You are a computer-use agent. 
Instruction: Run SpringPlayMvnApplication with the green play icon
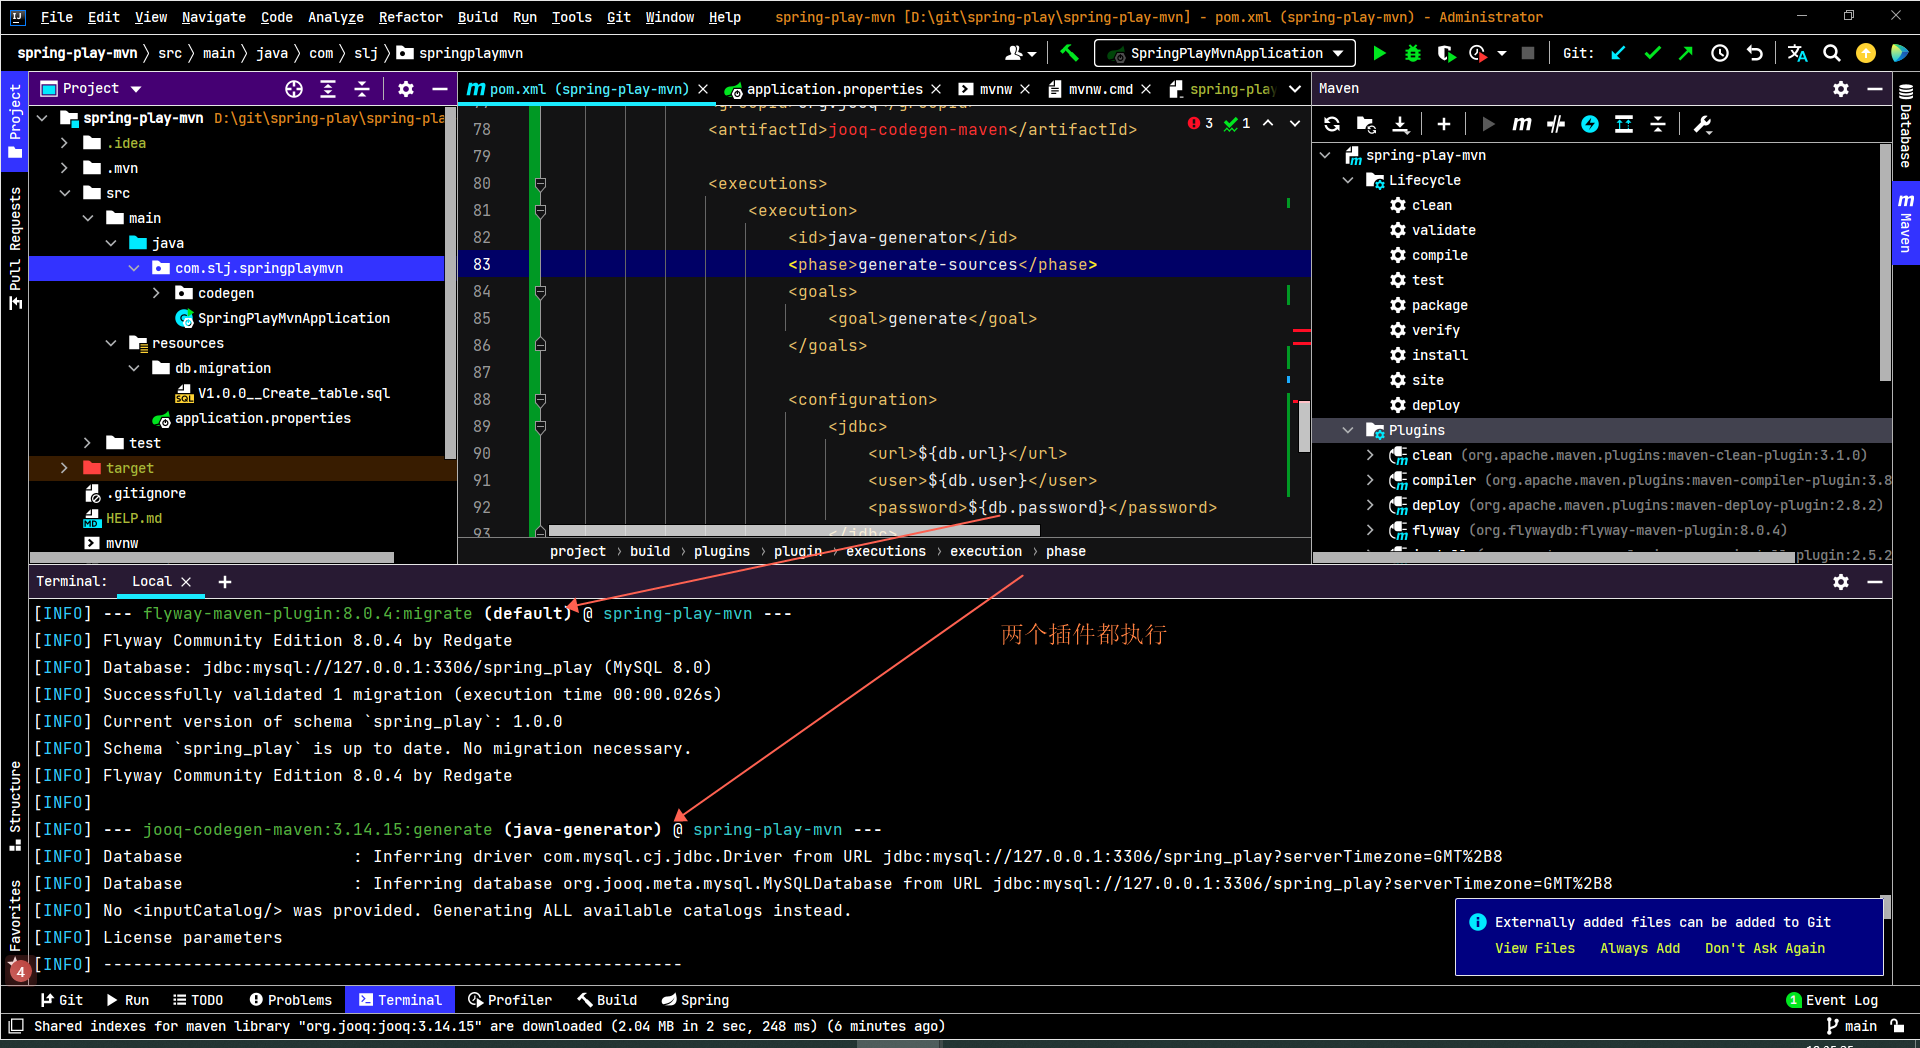(x=1379, y=53)
